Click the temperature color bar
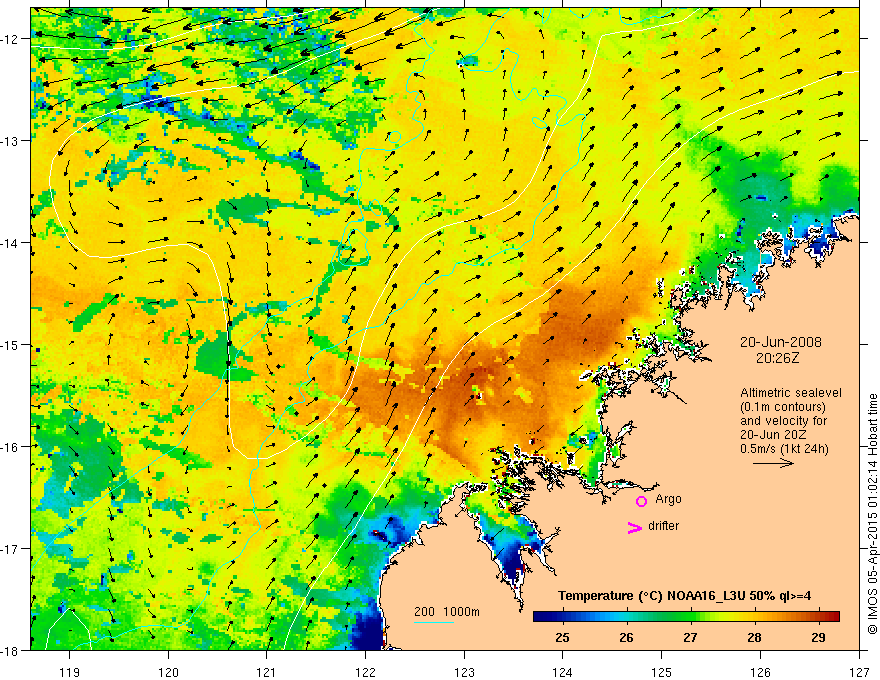Image resolution: width=880 pixels, height=680 pixels. point(686,617)
